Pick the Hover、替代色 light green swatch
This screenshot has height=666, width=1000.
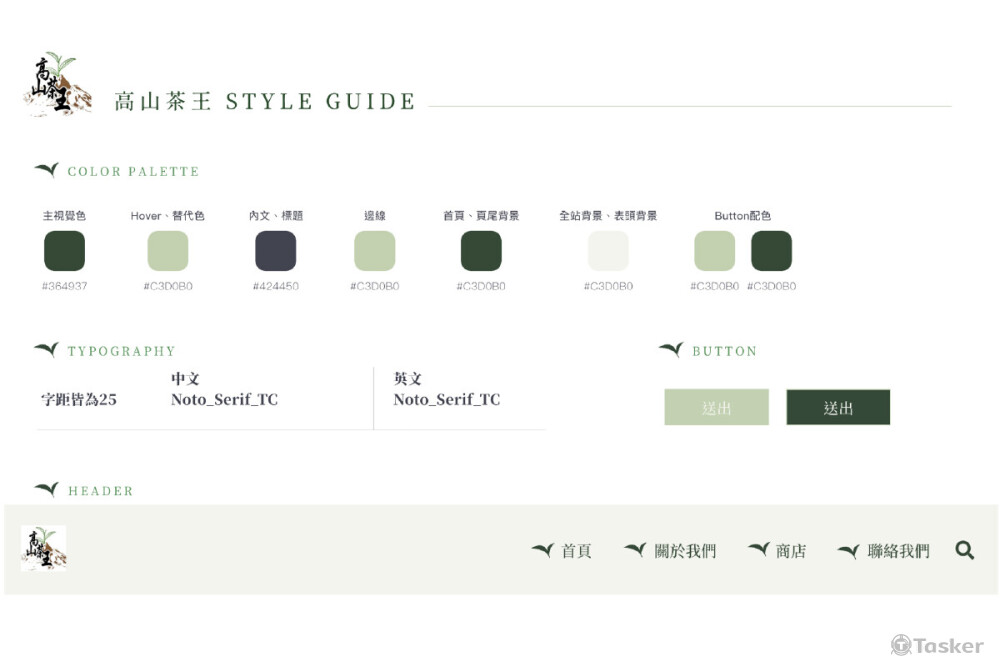(x=168, y=251)
